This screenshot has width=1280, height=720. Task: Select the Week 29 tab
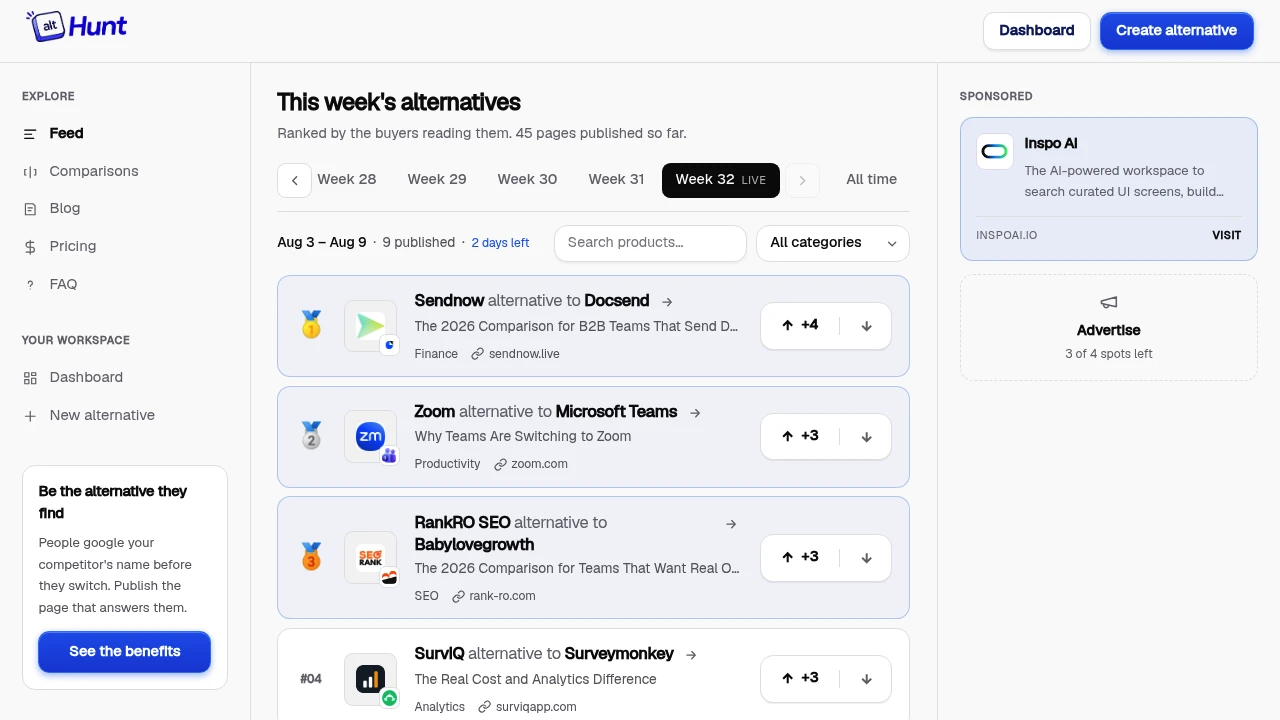(437, 180)
